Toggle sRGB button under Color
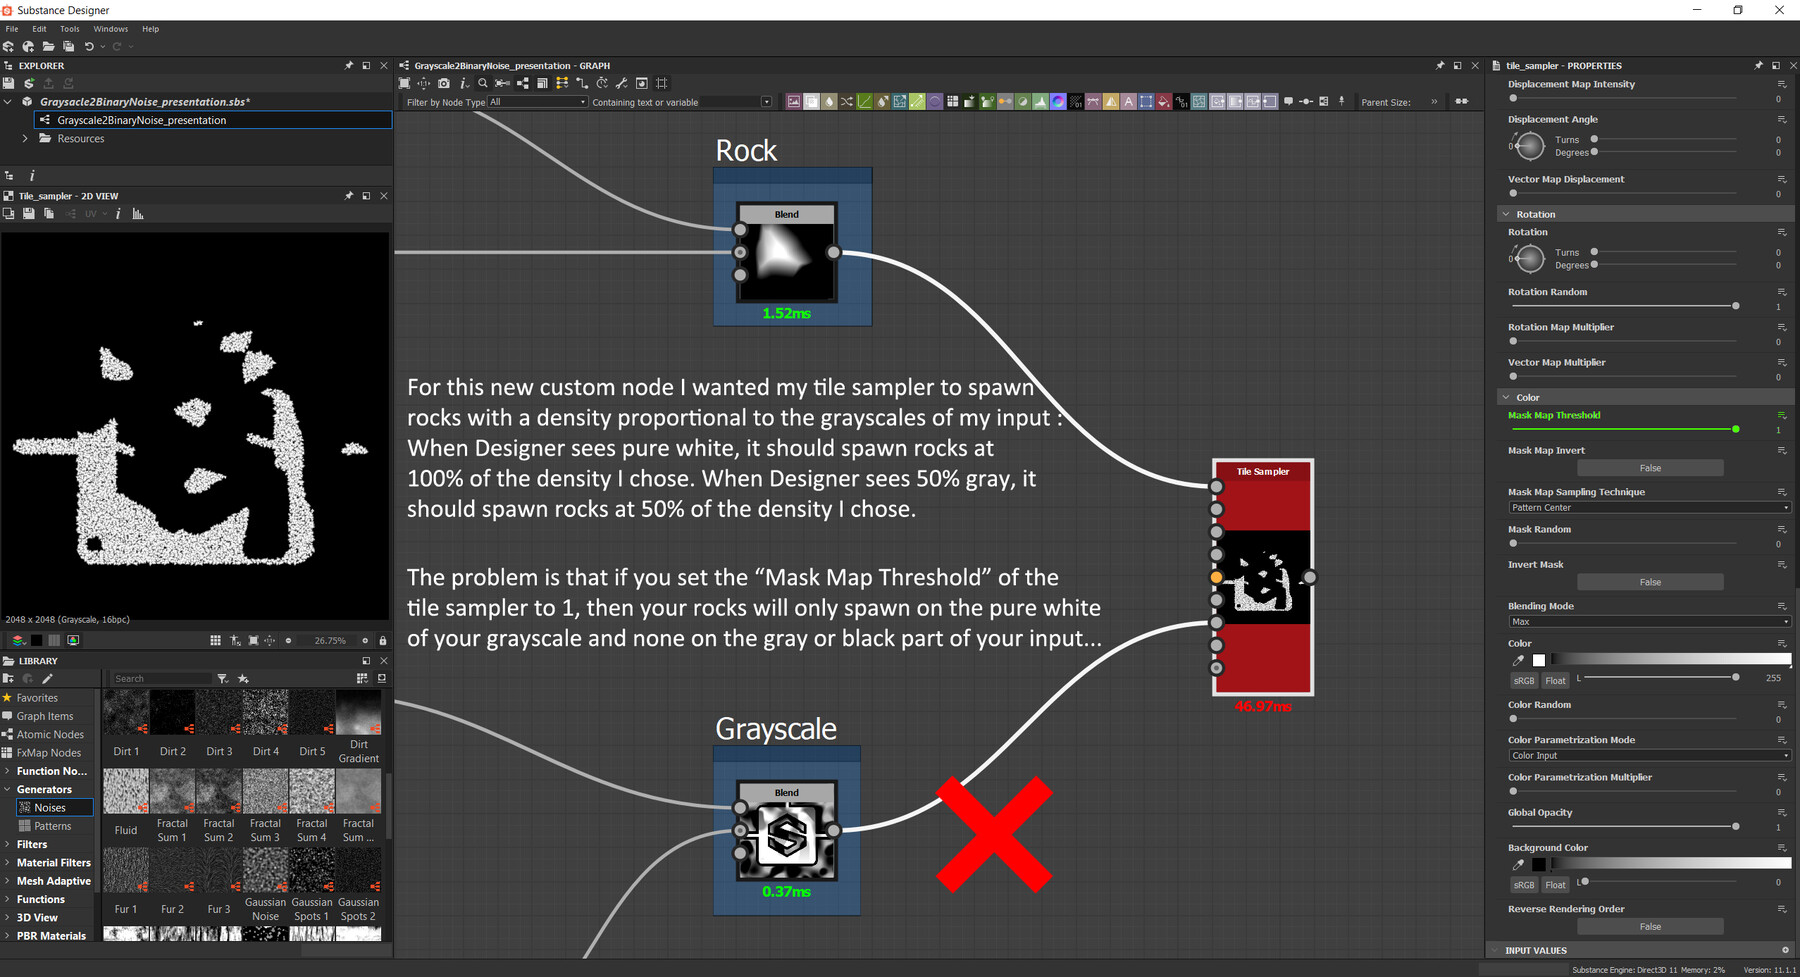Viewport: 1800px width, 977px height. coord(1523,681)
